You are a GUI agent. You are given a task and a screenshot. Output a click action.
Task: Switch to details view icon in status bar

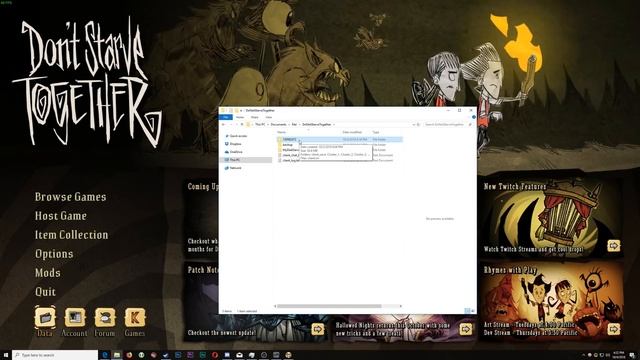point(468,311)
